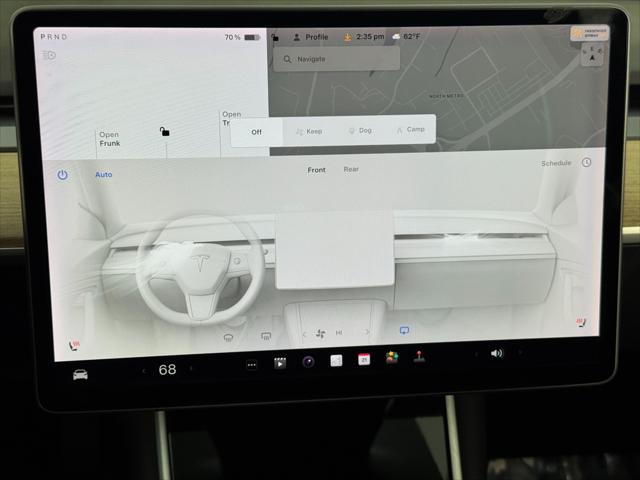Tap the lock icon in status bar
This screenshot has width=640, height=480.
pos(275,38)
